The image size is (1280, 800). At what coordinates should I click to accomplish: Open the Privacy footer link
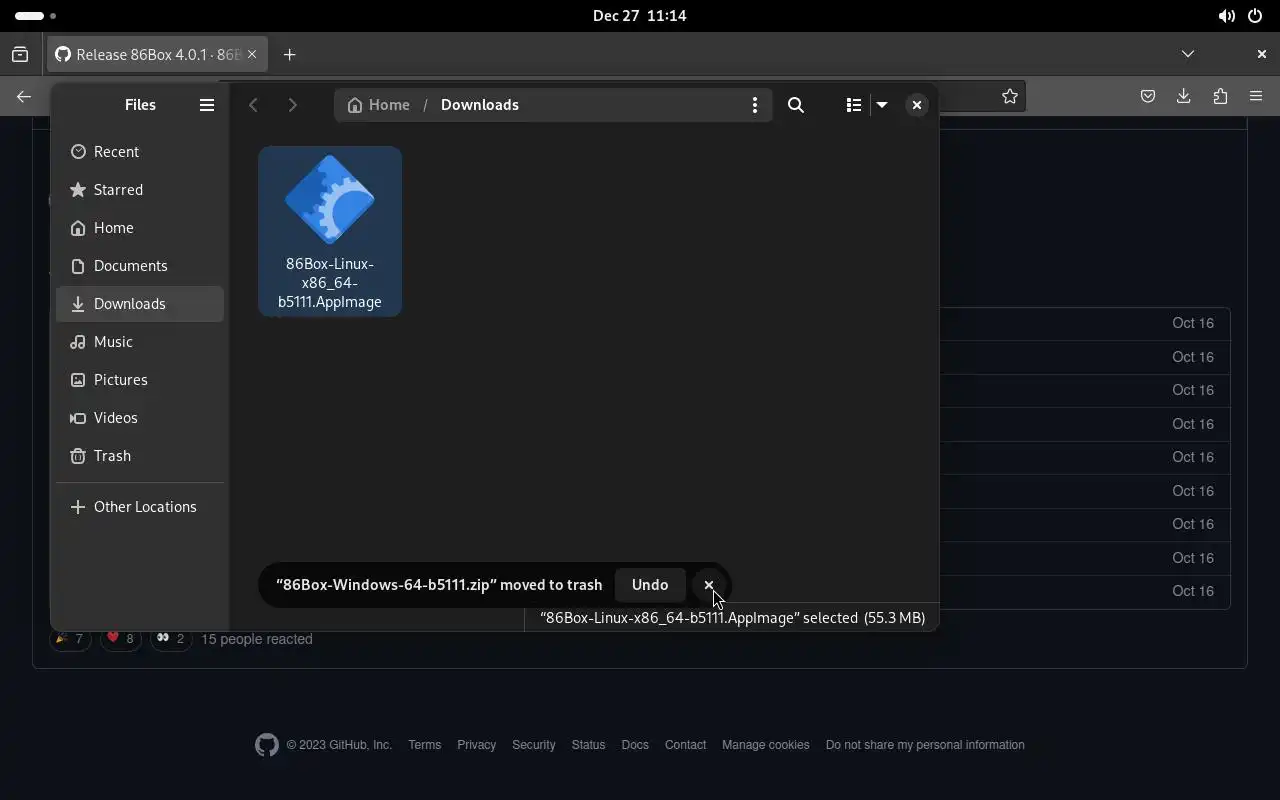[x=476, y=745]
